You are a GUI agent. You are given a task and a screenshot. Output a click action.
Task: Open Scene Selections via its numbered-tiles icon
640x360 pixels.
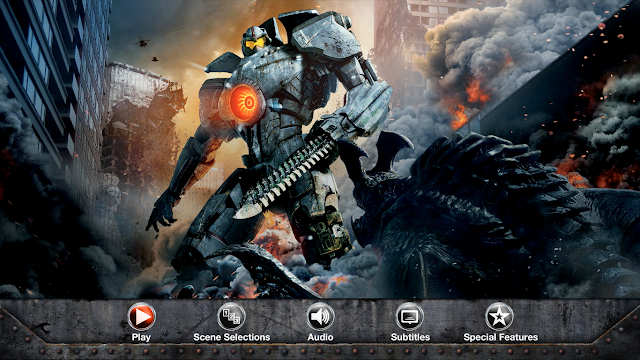click(x=231, y=316)
